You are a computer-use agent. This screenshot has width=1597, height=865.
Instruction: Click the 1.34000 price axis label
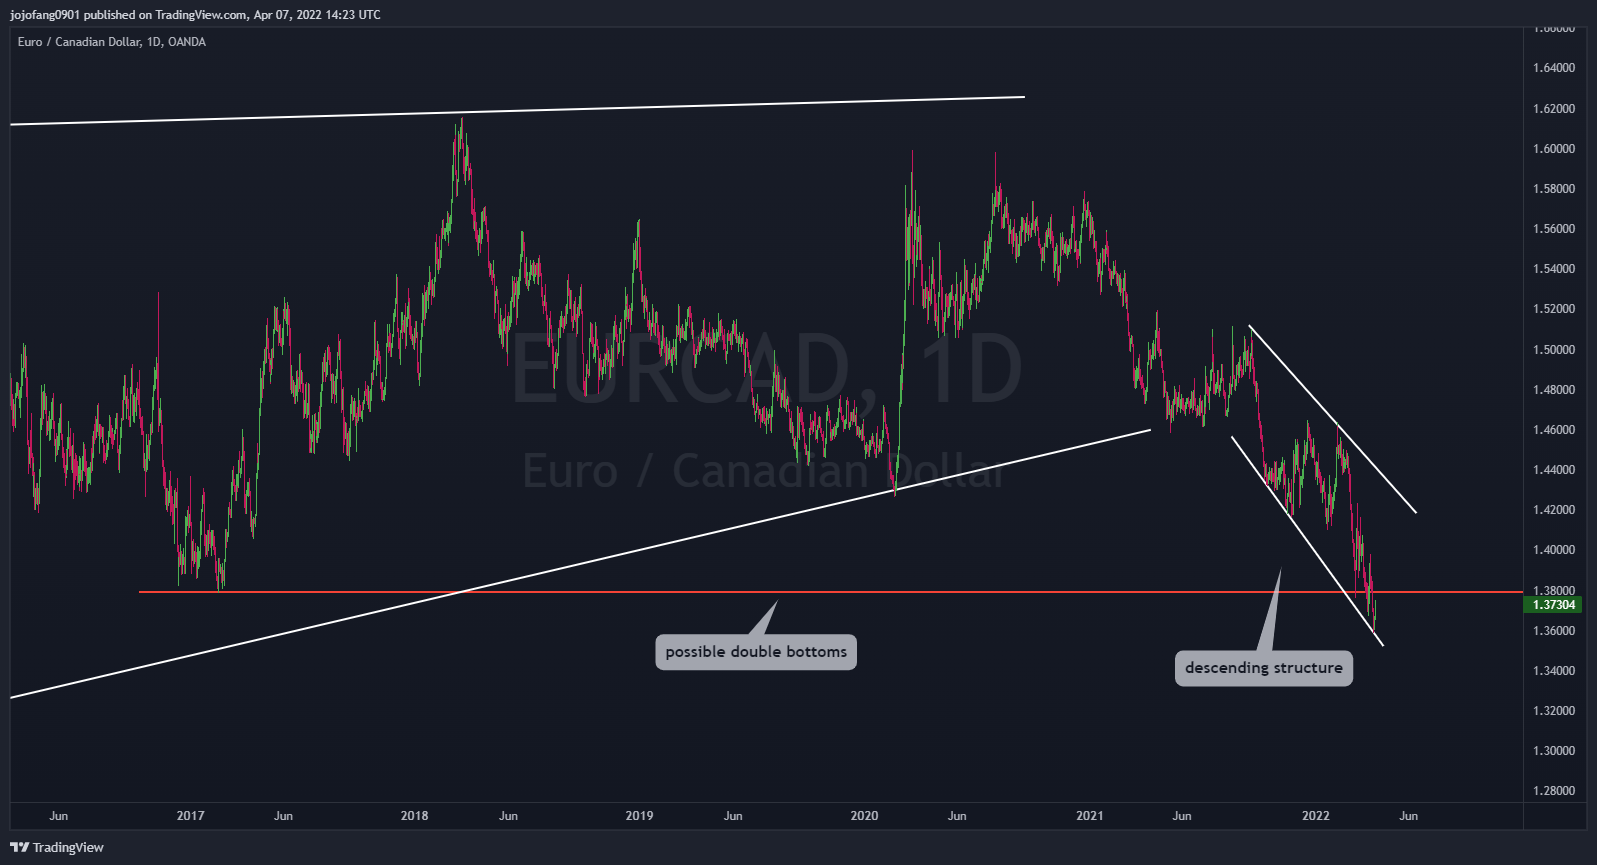(x=1554, y=671)
